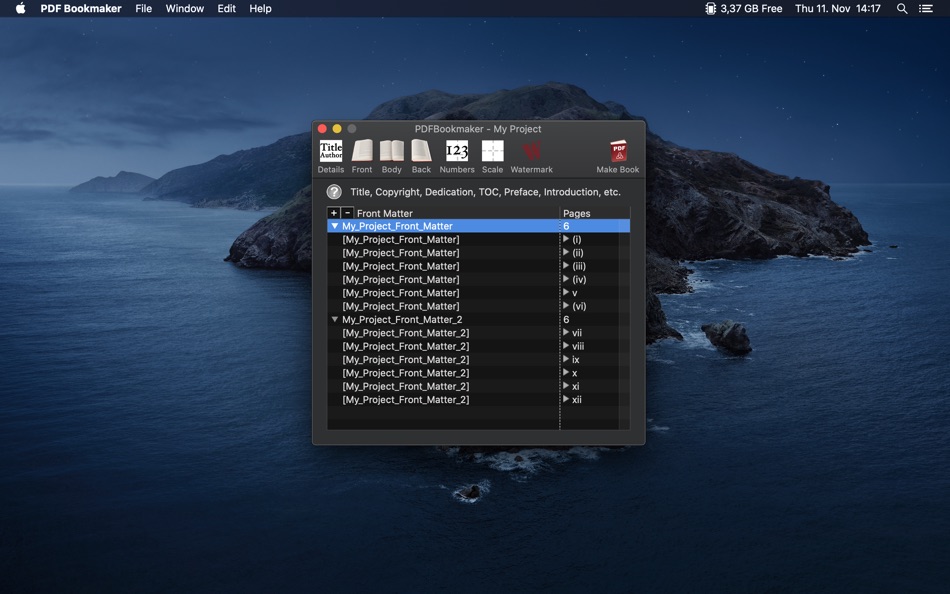Expand page (ii) disclosure triangle
Screen dimensions: 950x594
[566, 252]
